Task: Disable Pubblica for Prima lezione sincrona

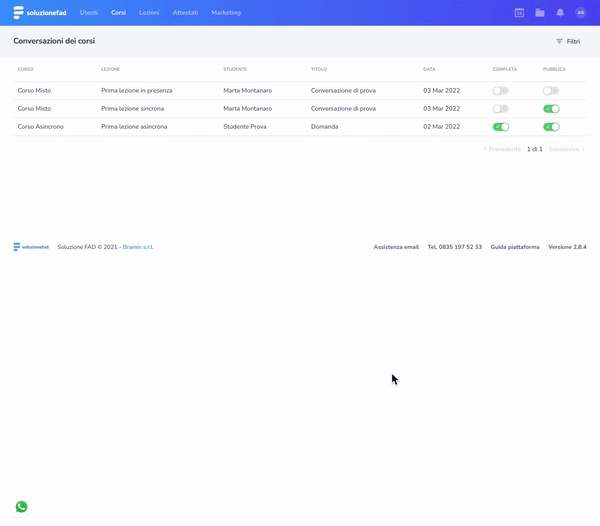Action: [x=551, y=109]
